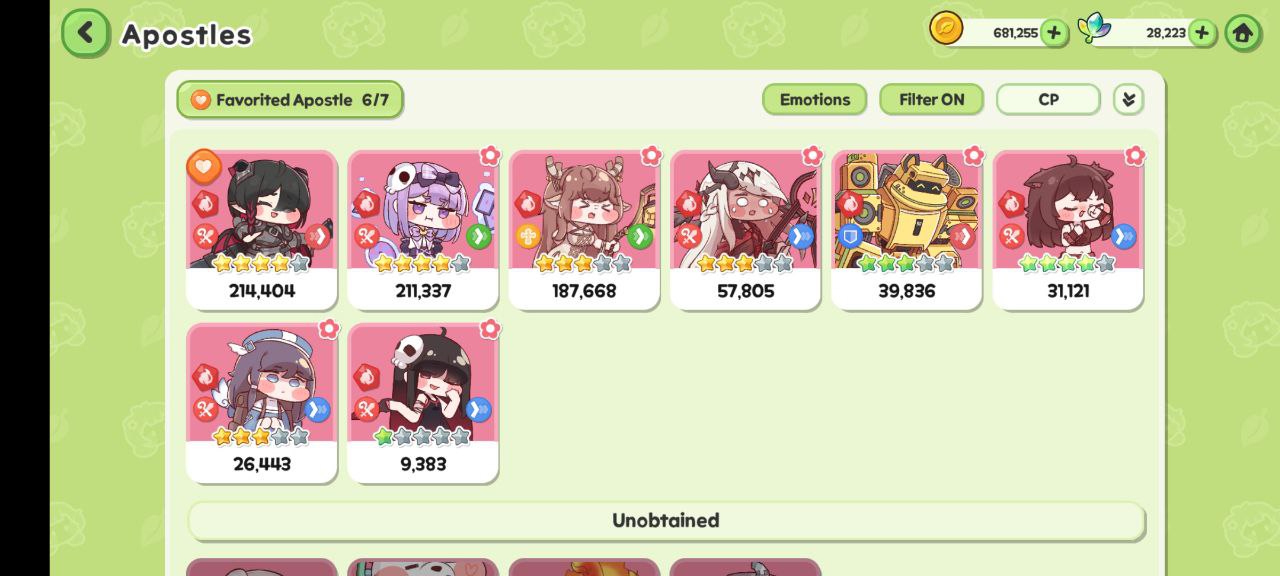Go back using the green arrow button
This screenshot has height=576, width=1280.
tap(86, 33)
